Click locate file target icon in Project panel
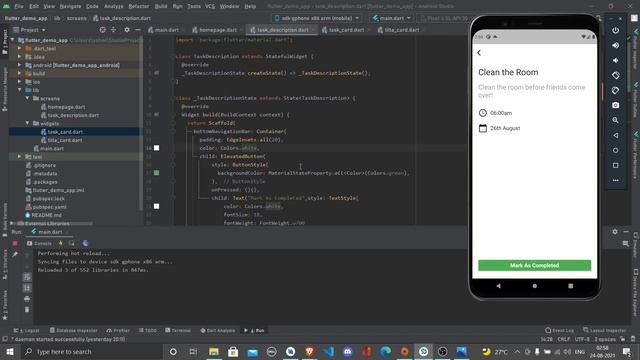The width and height of the screenshot is (640, 360). coord(102,30)
